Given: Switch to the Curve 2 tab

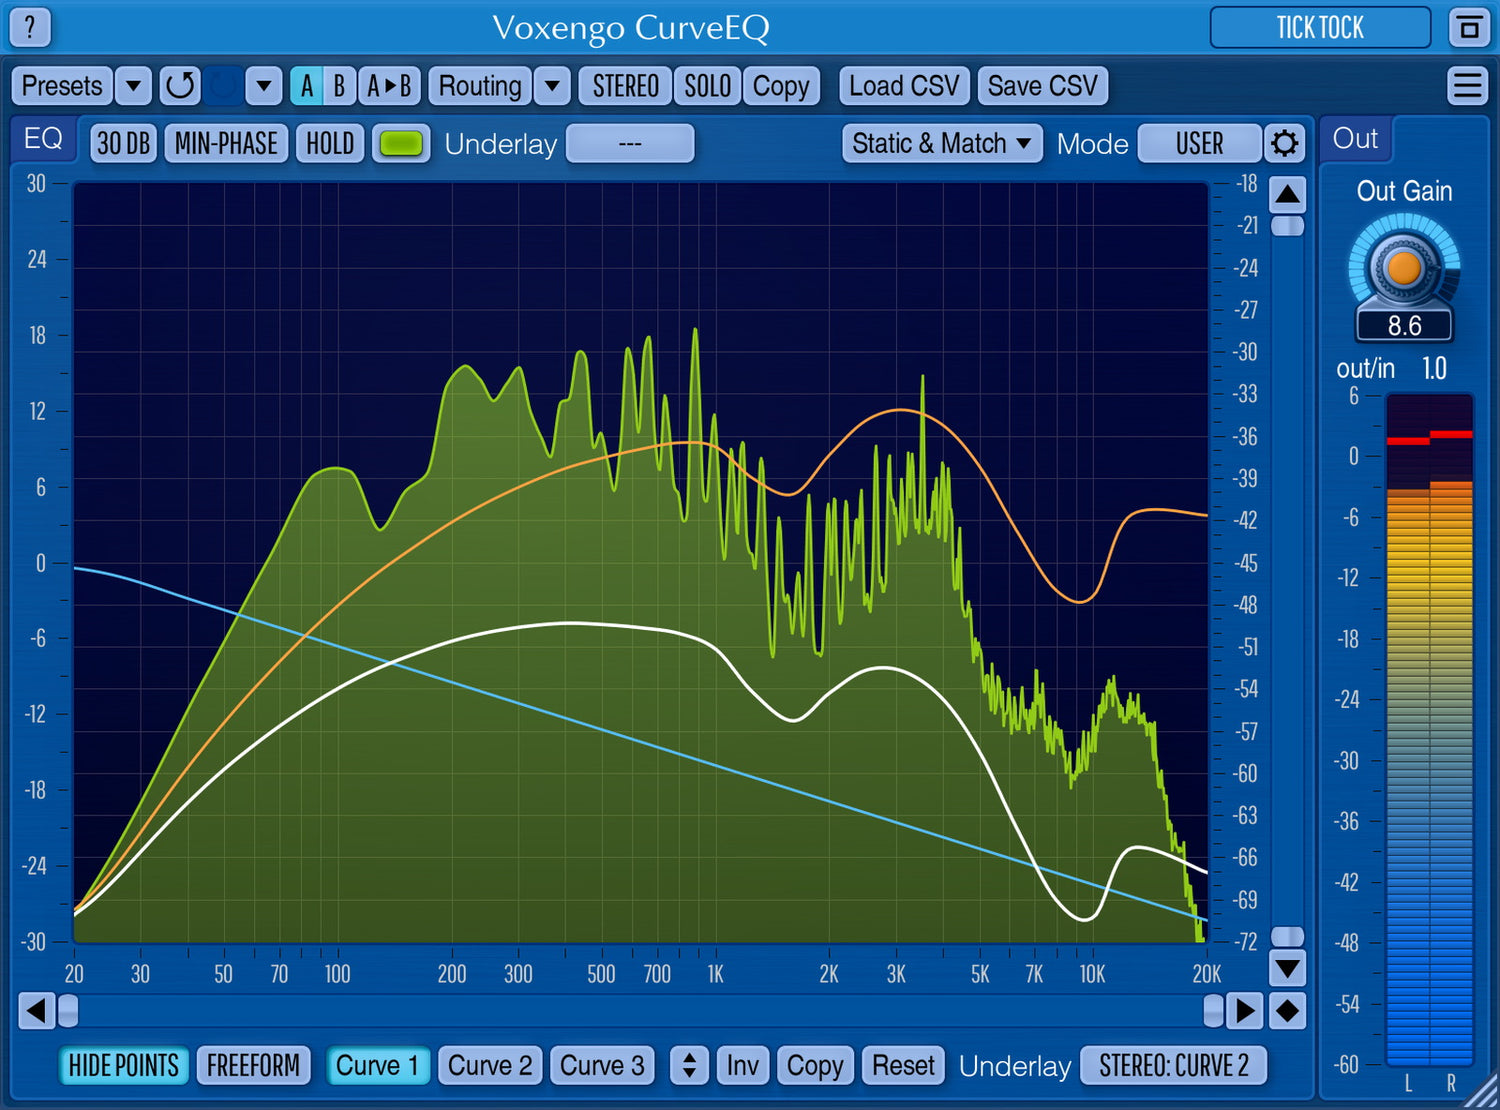Looking at the screenshot, I should [490, 1066].
